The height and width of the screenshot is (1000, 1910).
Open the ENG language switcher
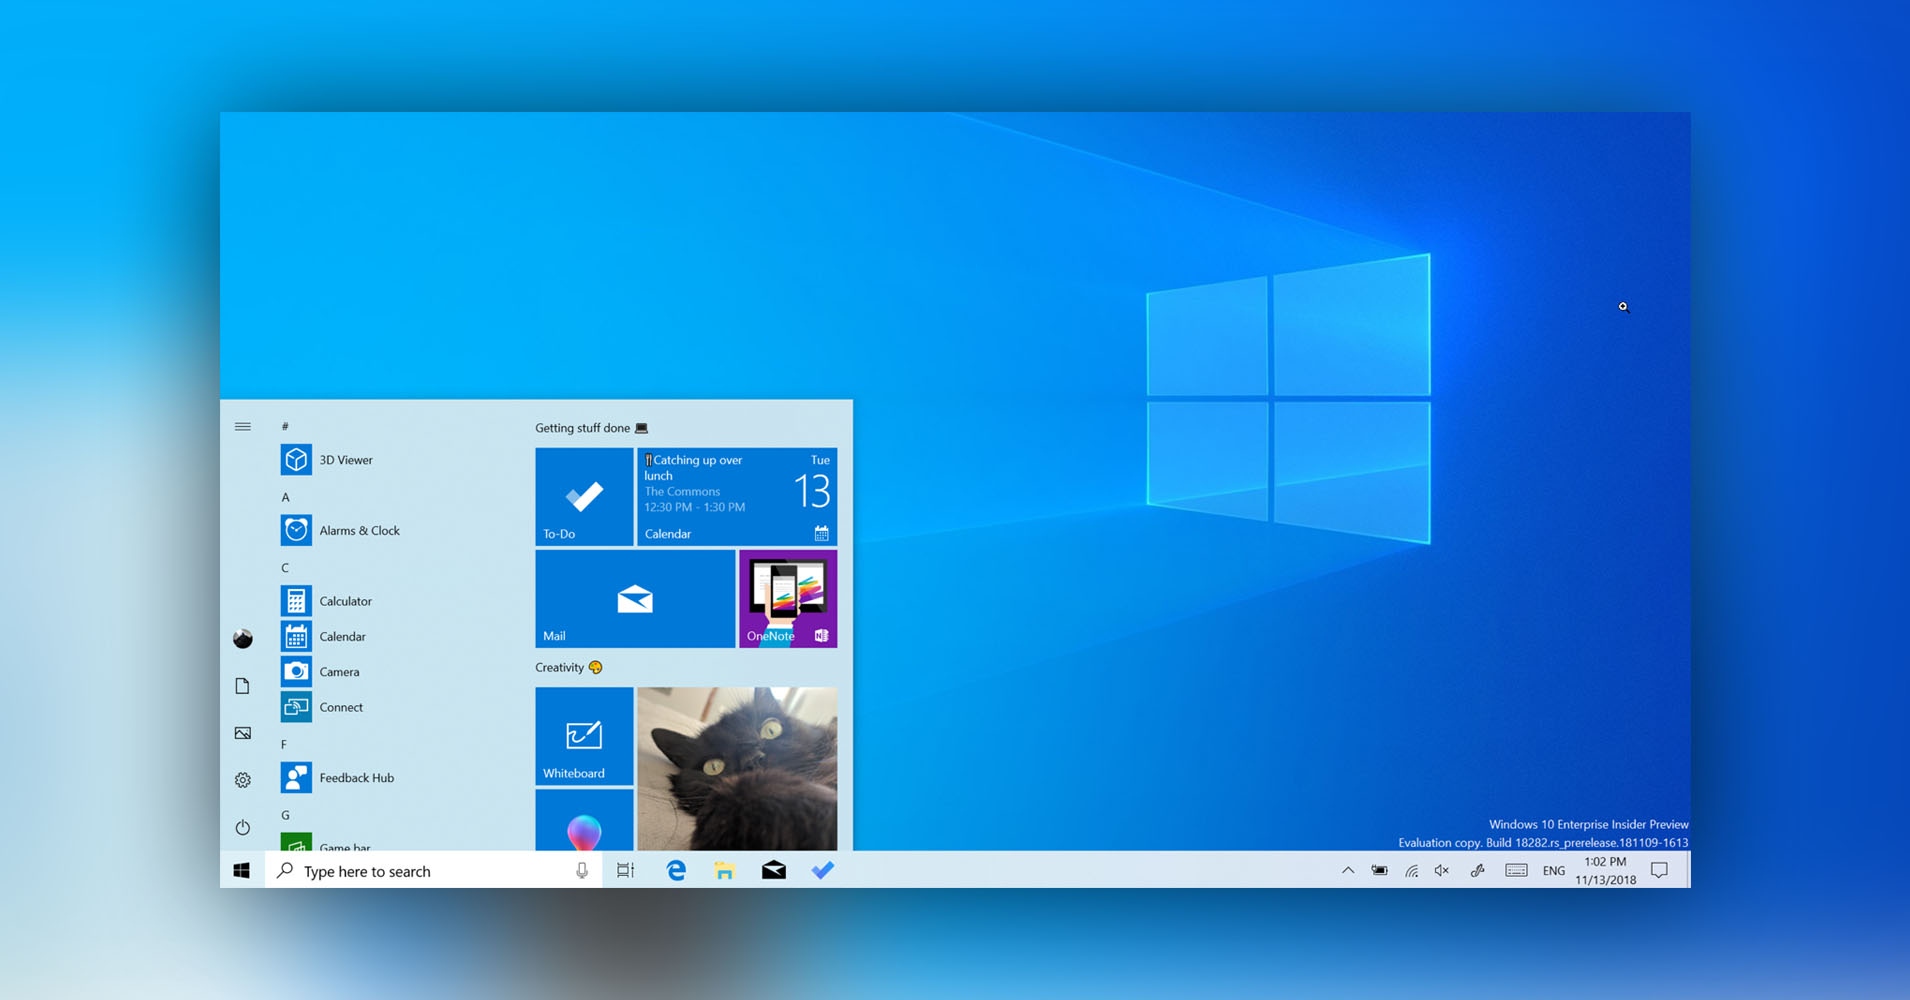click(1553, 870)
